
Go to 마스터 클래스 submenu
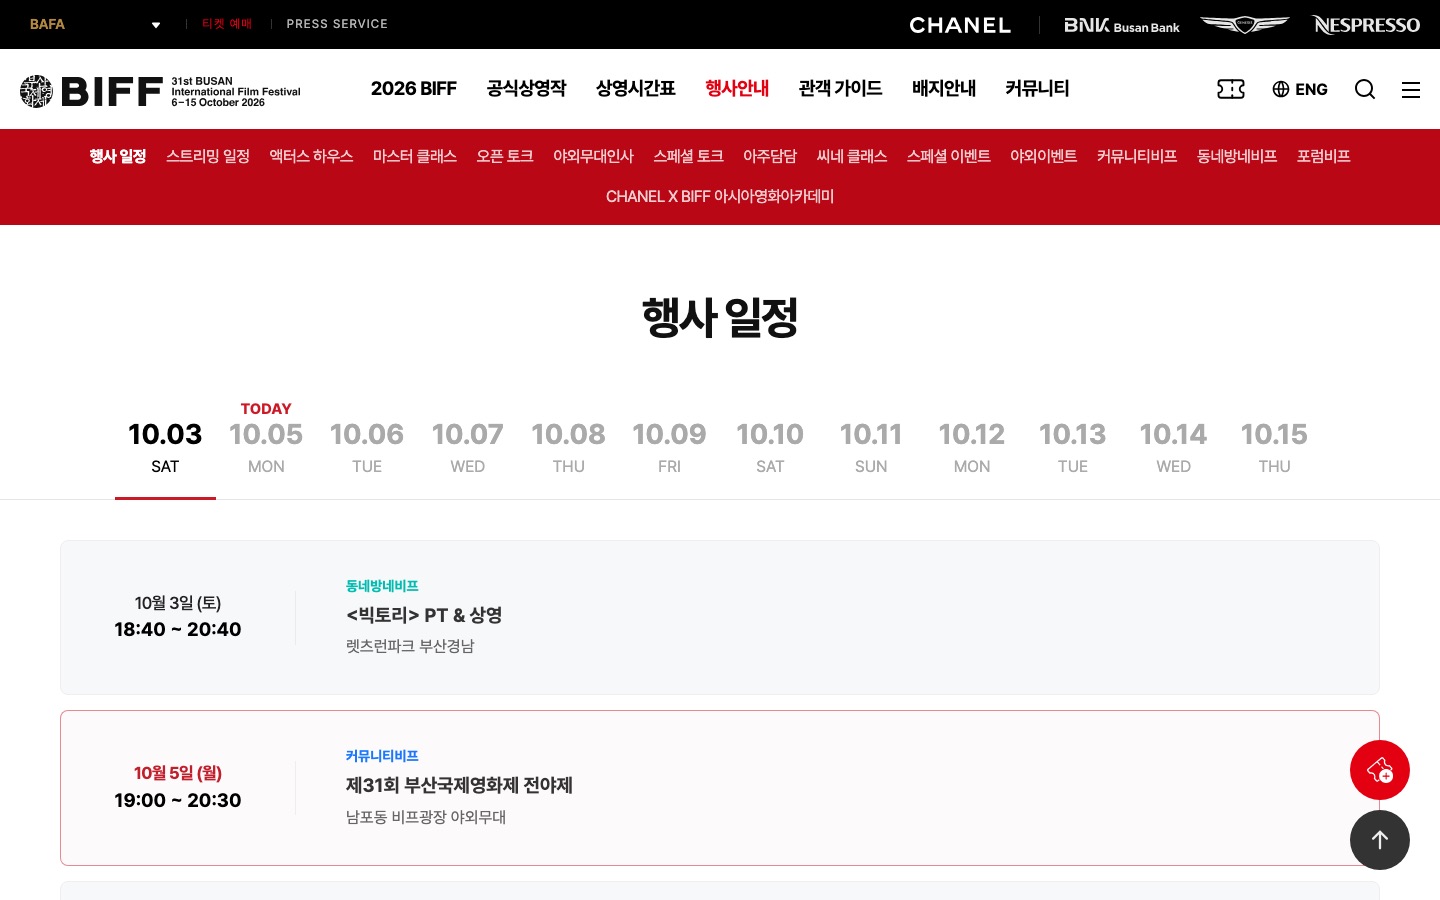pos(415,156)
